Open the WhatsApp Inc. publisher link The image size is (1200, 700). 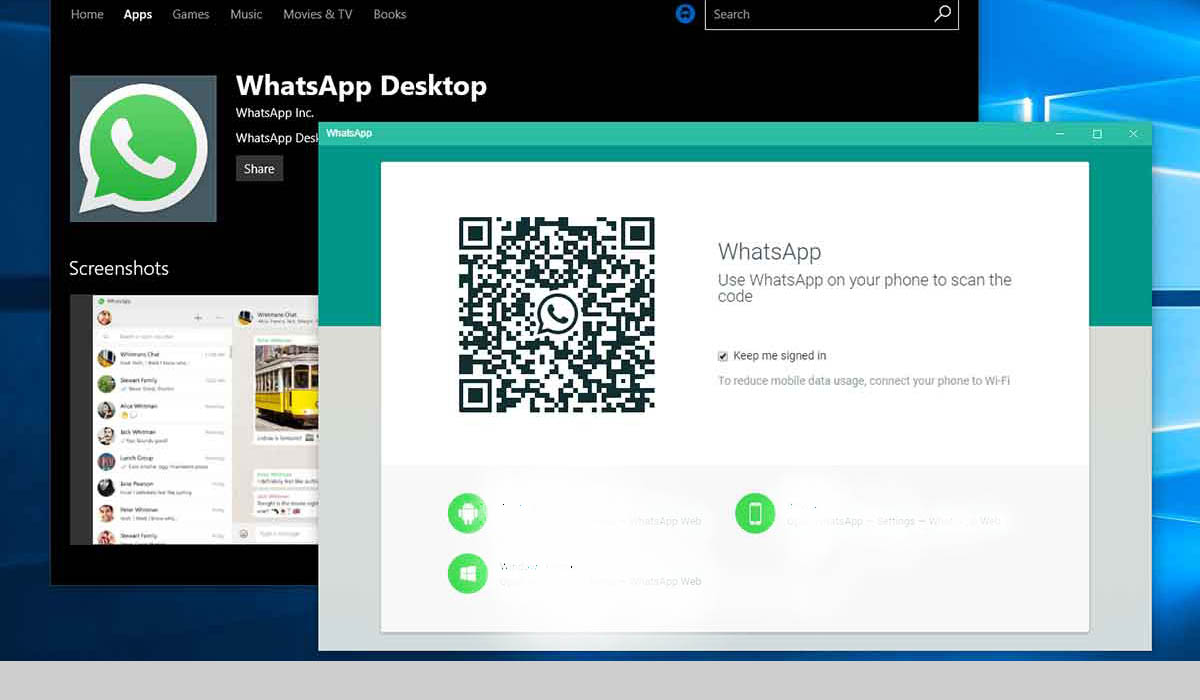pos(275,113)
